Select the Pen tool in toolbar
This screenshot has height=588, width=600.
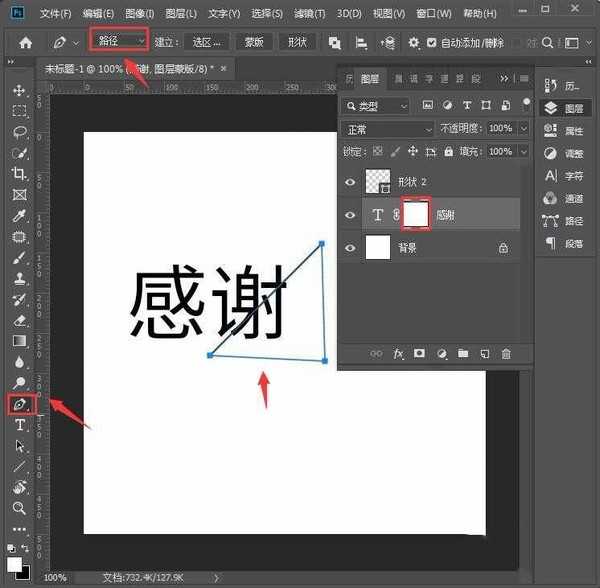tap(18, 404)
